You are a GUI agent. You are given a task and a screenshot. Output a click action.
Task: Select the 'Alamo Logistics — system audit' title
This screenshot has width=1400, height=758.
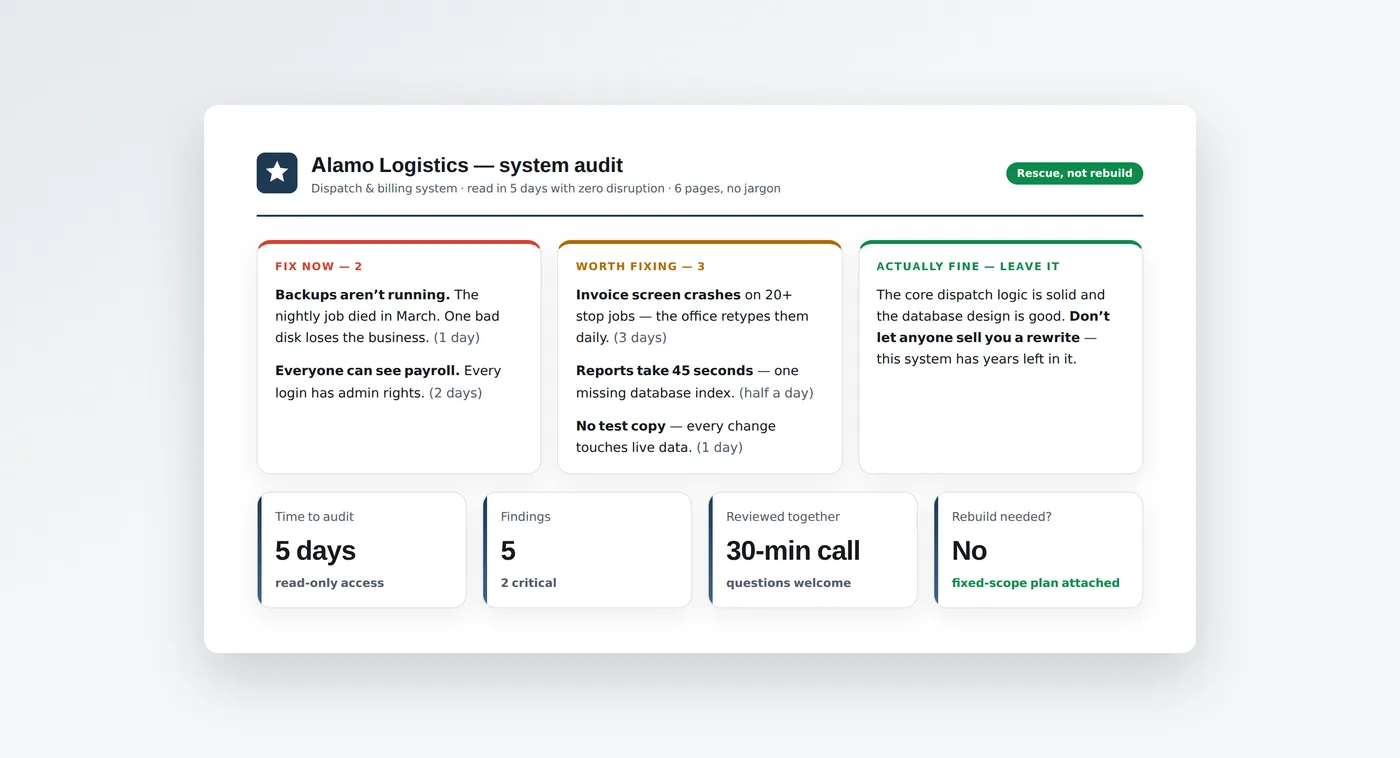click(x=467, y=165)
